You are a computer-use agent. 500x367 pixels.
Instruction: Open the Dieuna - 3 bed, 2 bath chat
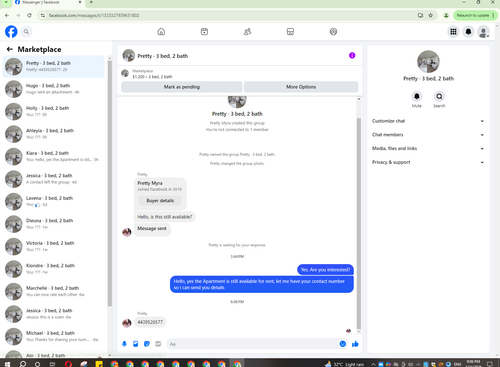pyautogui.click(x=54, y=224)
